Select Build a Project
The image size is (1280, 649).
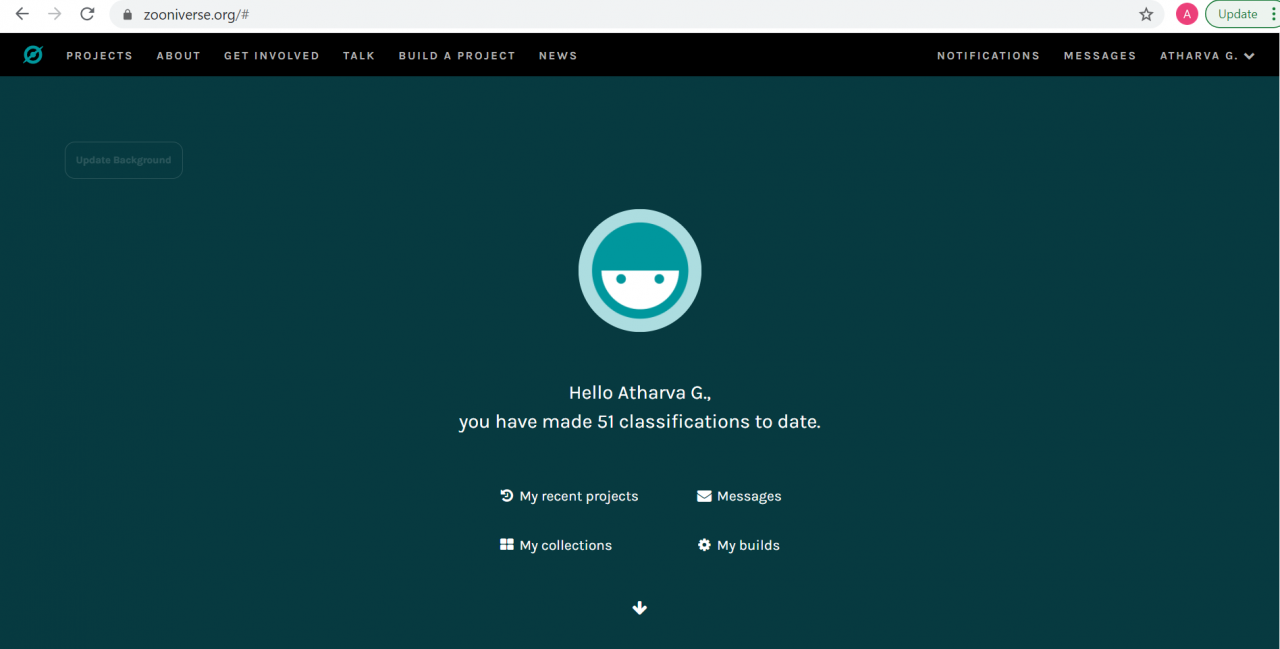point(457,56)
